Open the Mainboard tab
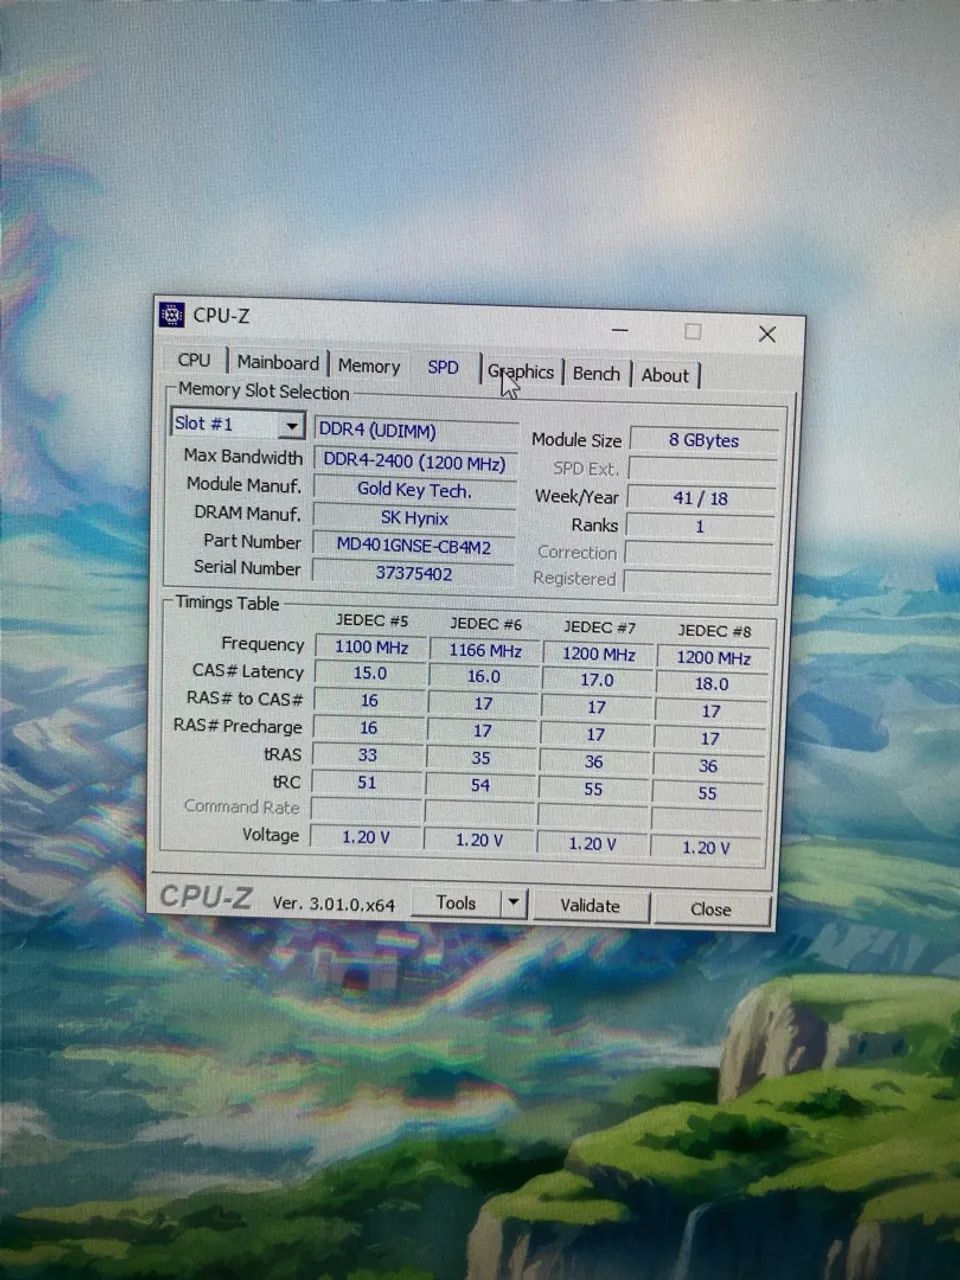Image resolution: width=960 pixels, height=1280 pixels. point(278,363)
